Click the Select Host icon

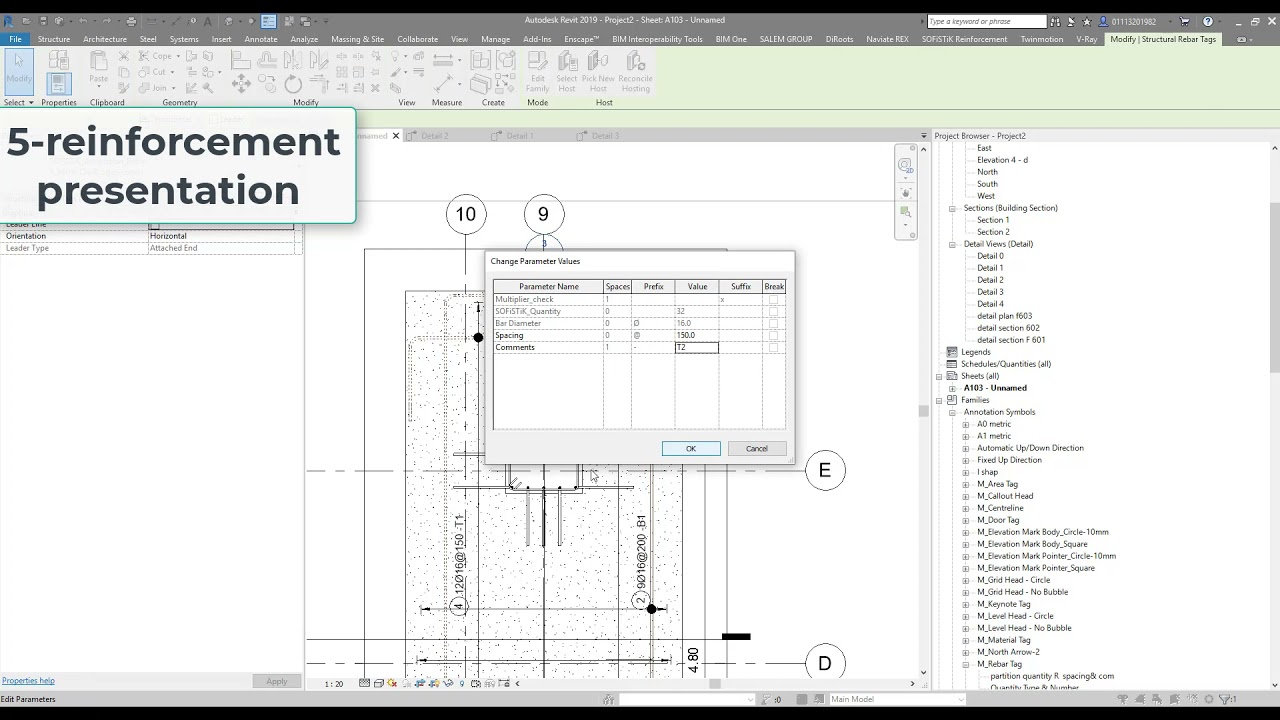(x=567, y=72)
